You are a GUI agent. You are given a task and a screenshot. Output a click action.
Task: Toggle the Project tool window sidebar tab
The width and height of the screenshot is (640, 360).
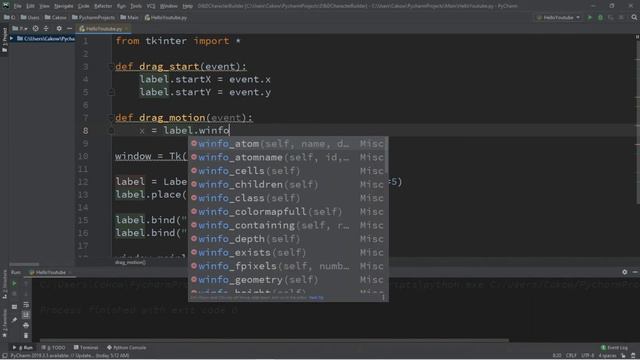[x=4, y=40]
